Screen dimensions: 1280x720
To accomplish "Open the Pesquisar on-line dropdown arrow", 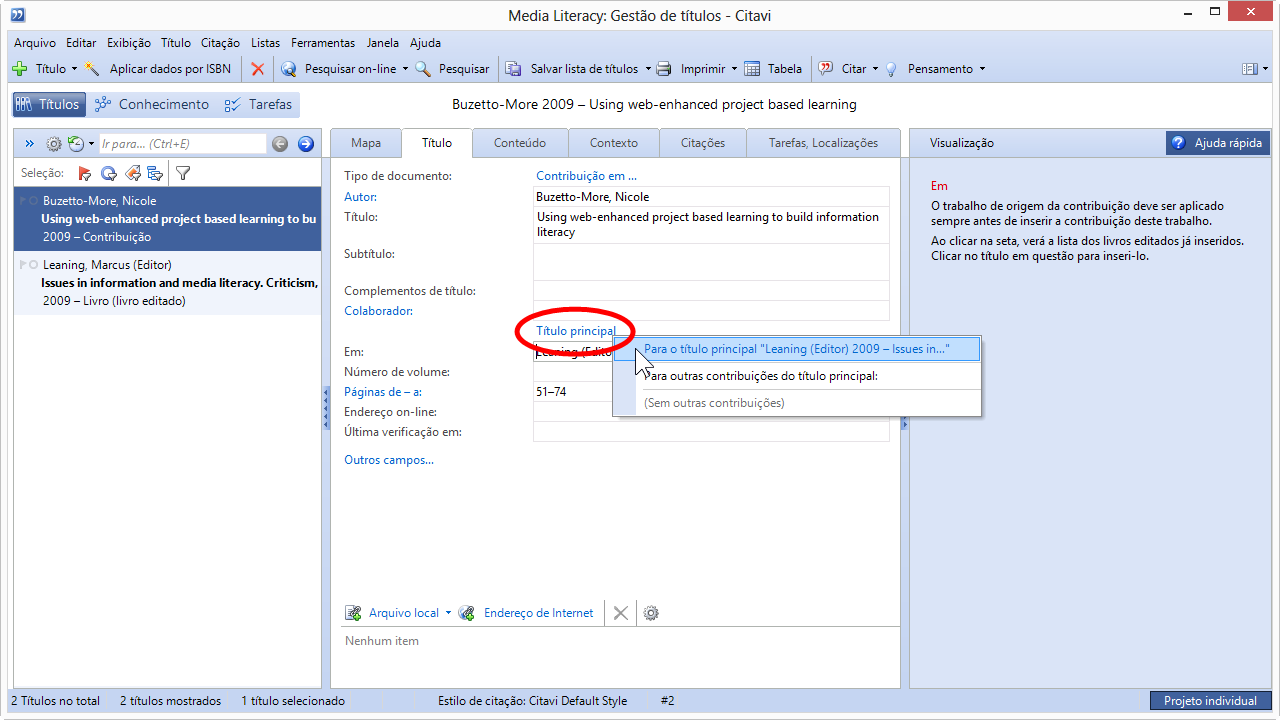I will click(x=405, y=69).
